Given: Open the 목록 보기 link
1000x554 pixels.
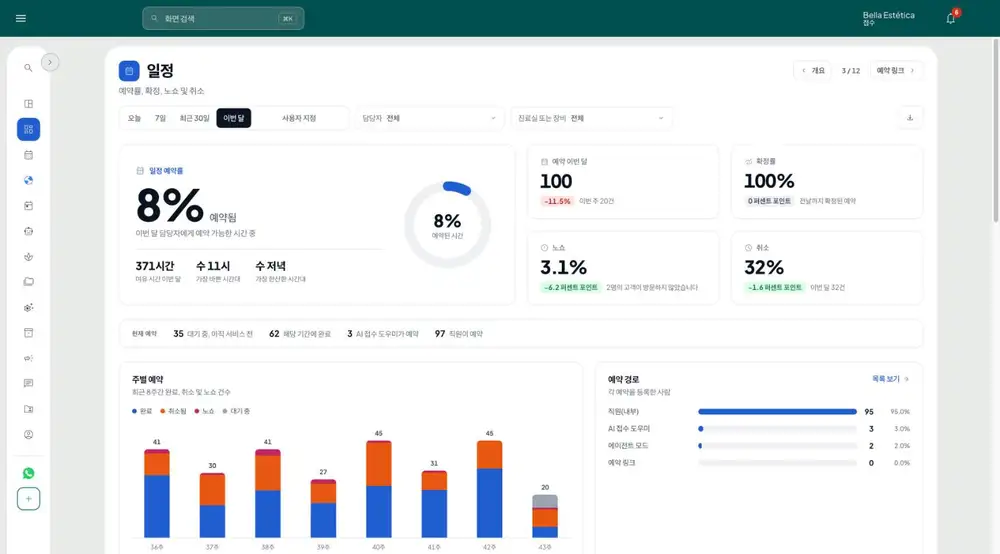Looking at the screenshot, I should tap(890, 379).
